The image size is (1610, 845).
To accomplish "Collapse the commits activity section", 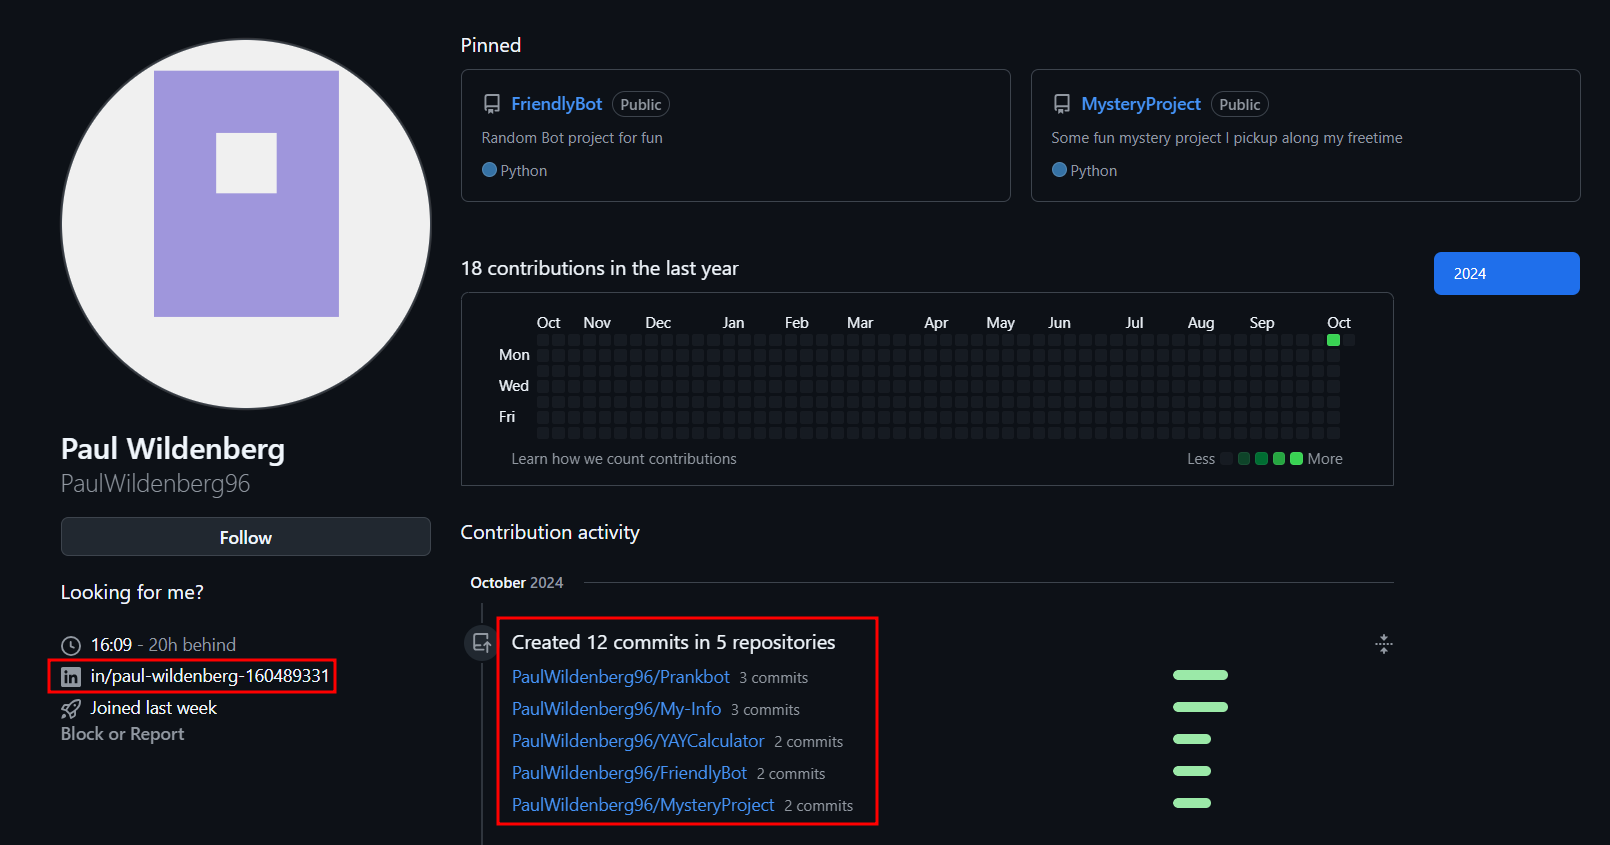I will [x=1384, y=644].
